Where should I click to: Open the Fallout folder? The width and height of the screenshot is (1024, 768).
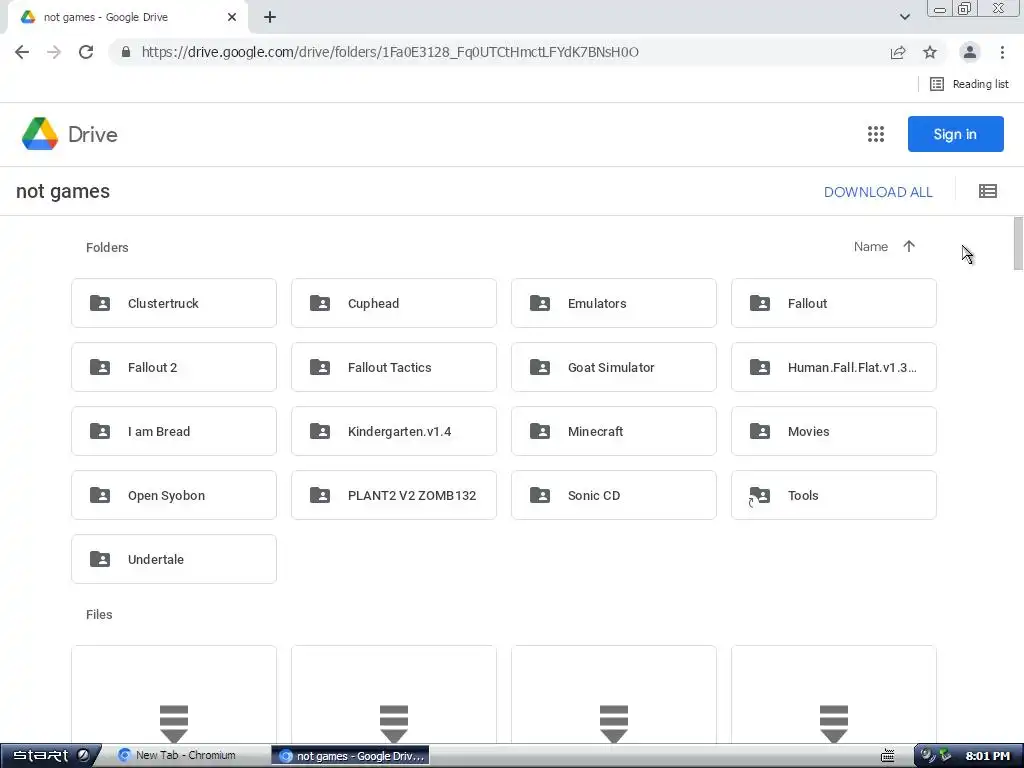[834, 303]
